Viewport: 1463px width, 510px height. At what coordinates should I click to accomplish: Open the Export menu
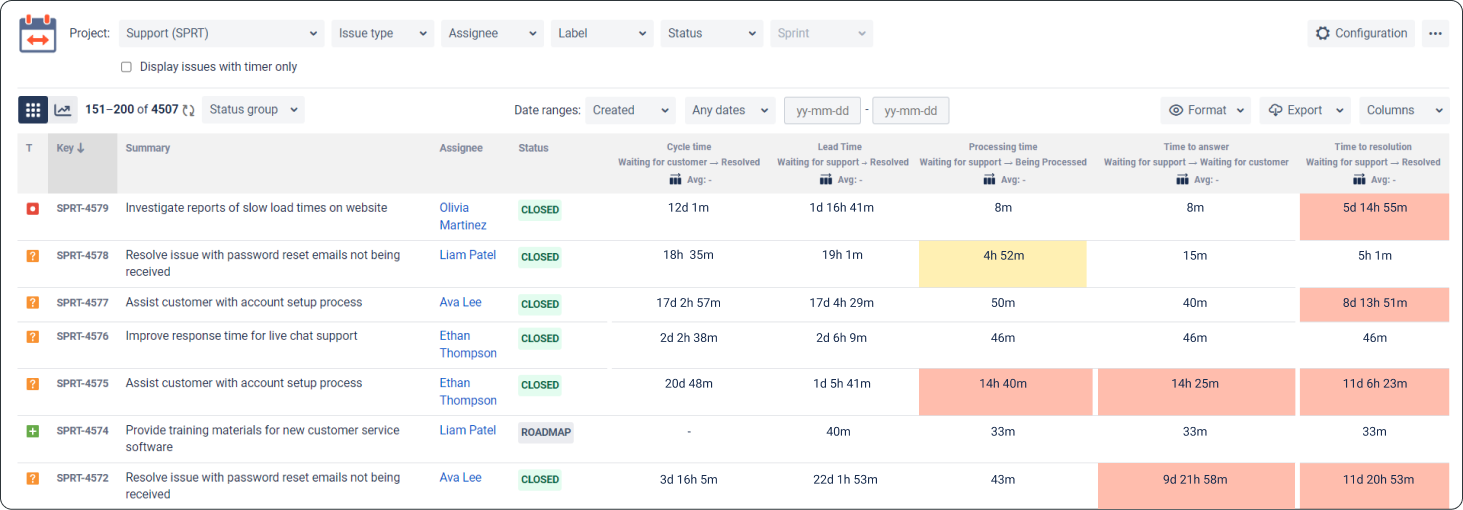point(1305,110)
